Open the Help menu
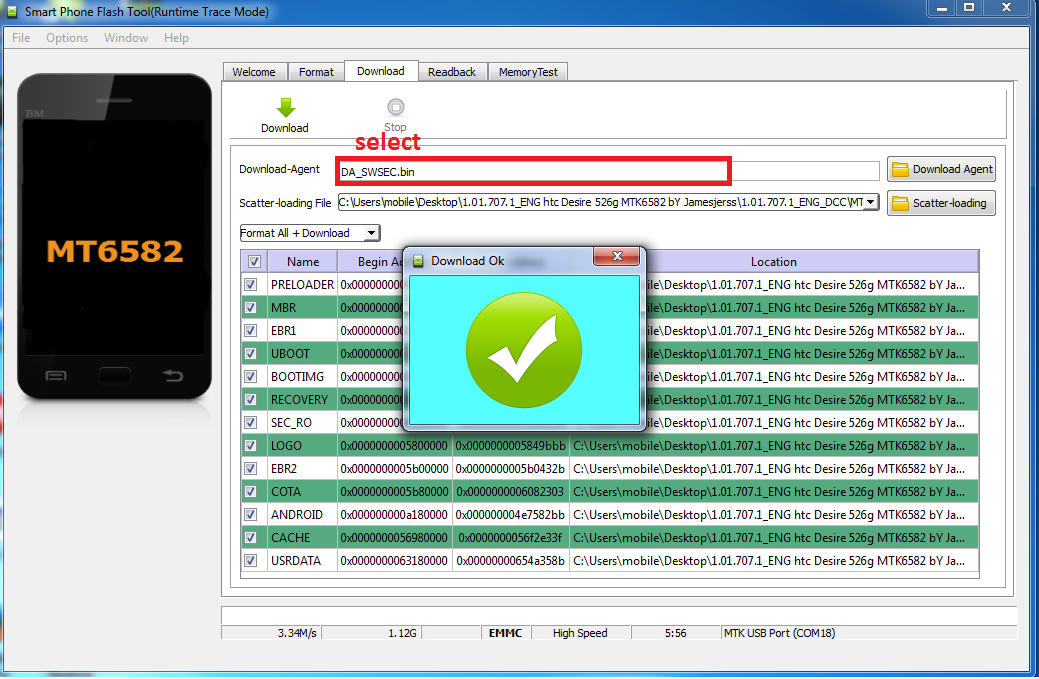Image resolution: width=1039 pixels, height=679 pixels. point(176,38)
